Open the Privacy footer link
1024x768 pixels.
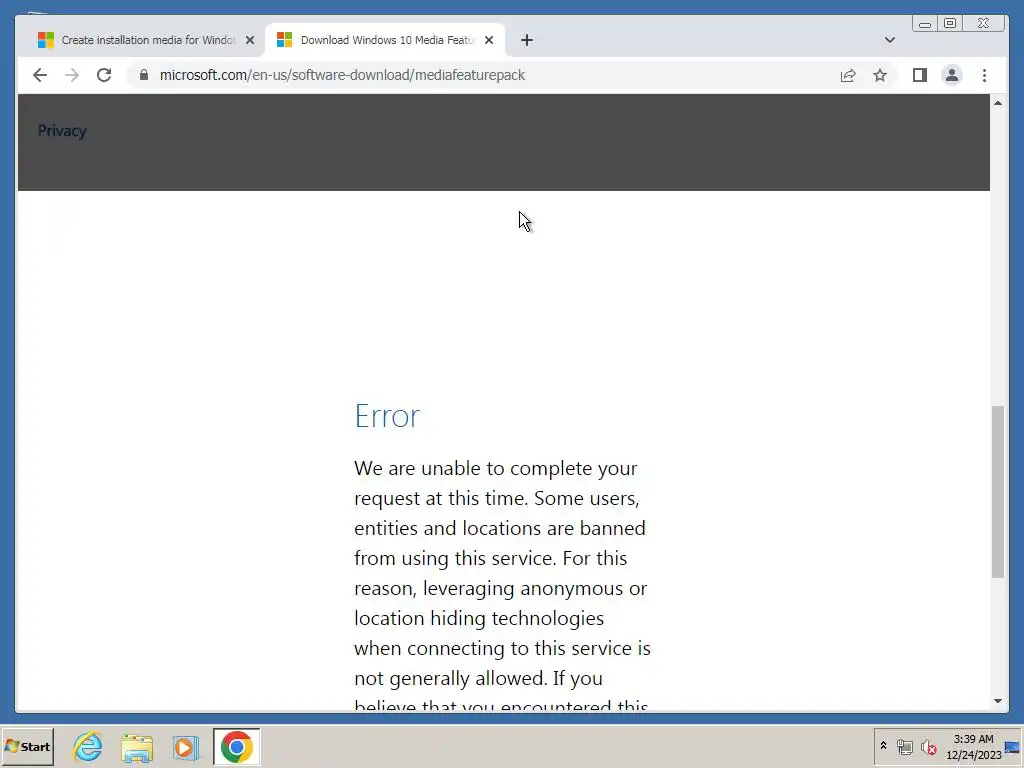pos(62,131)
